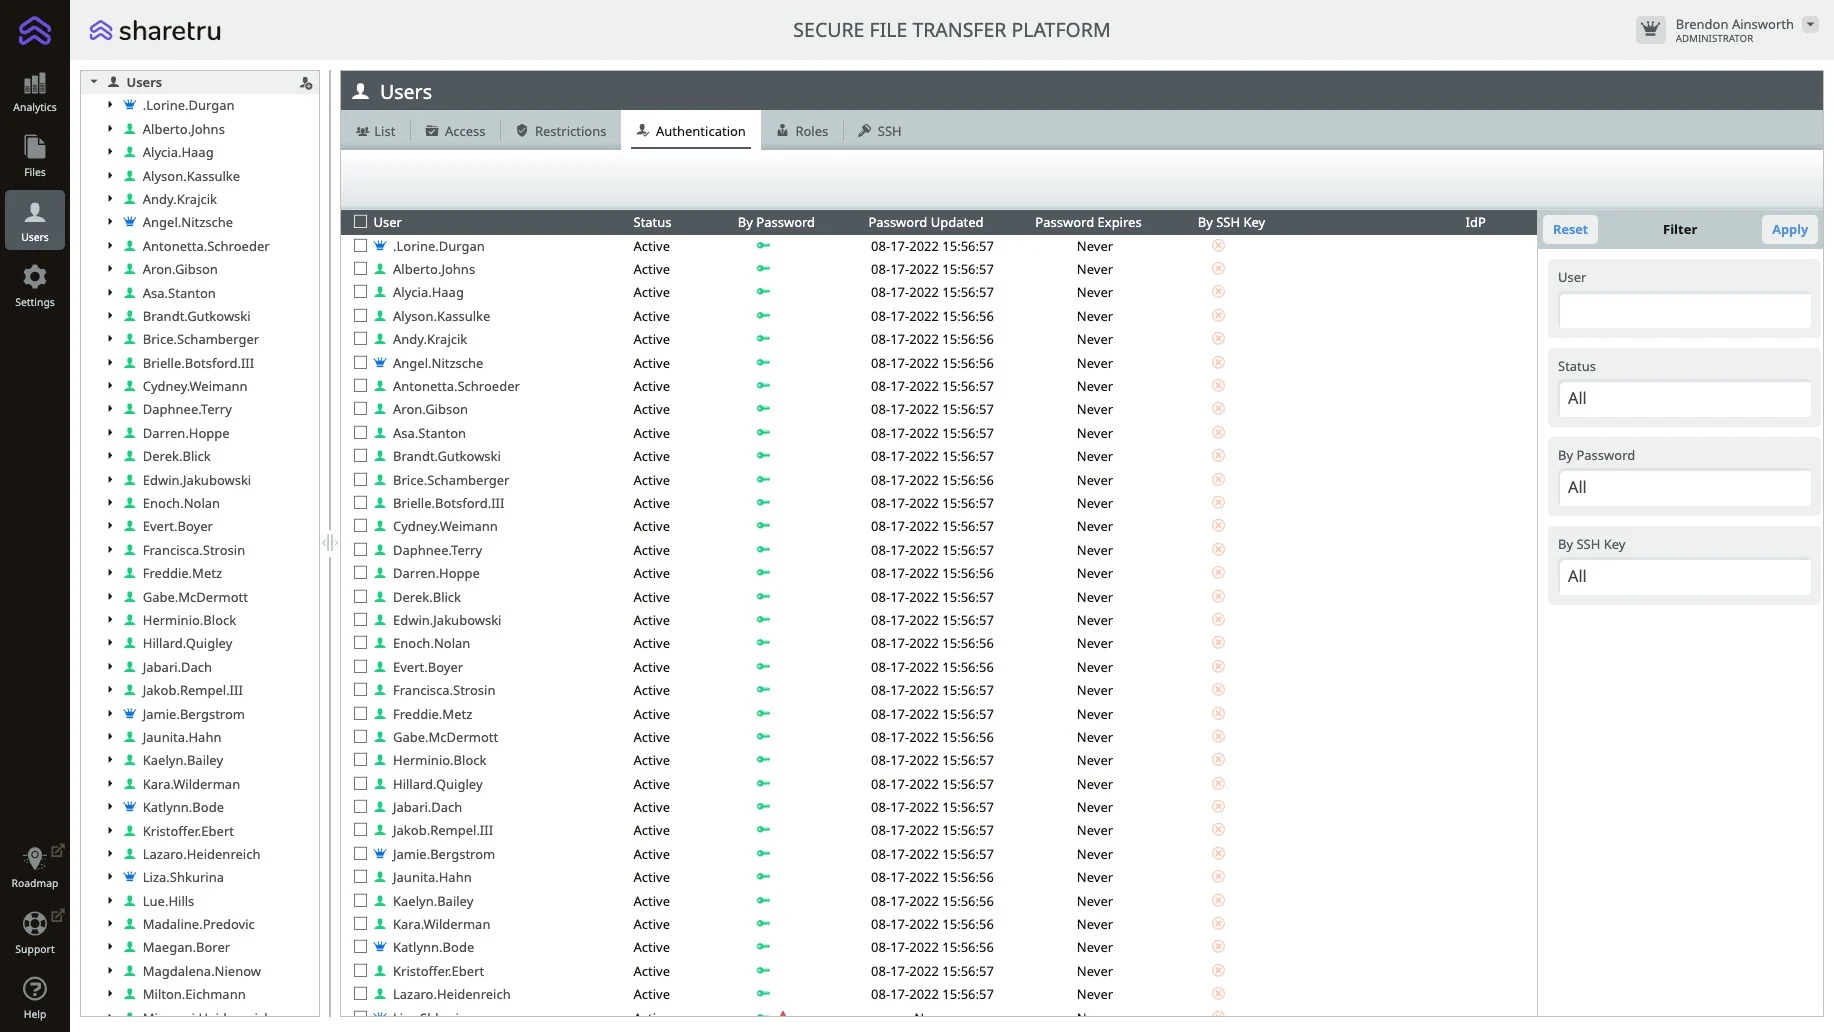Expand Madaline.Predovic in the users tree
The image size is (1834, 1032).
pyautogui.click(x=110, y=924)
